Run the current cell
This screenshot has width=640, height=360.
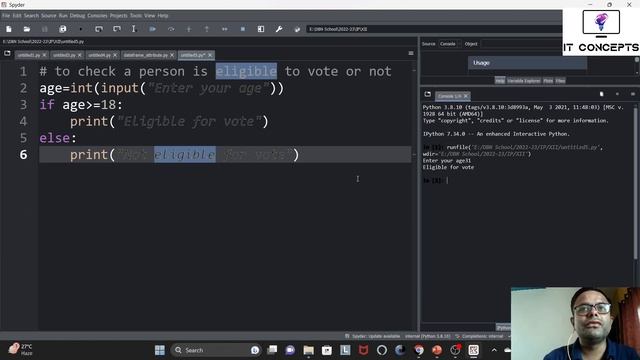(99, 29)
